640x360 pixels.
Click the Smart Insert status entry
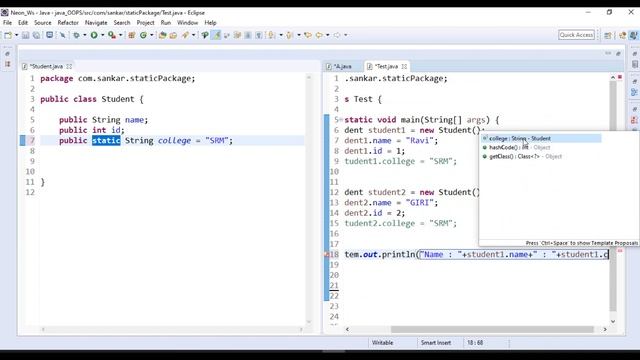(x=436, y=343)
